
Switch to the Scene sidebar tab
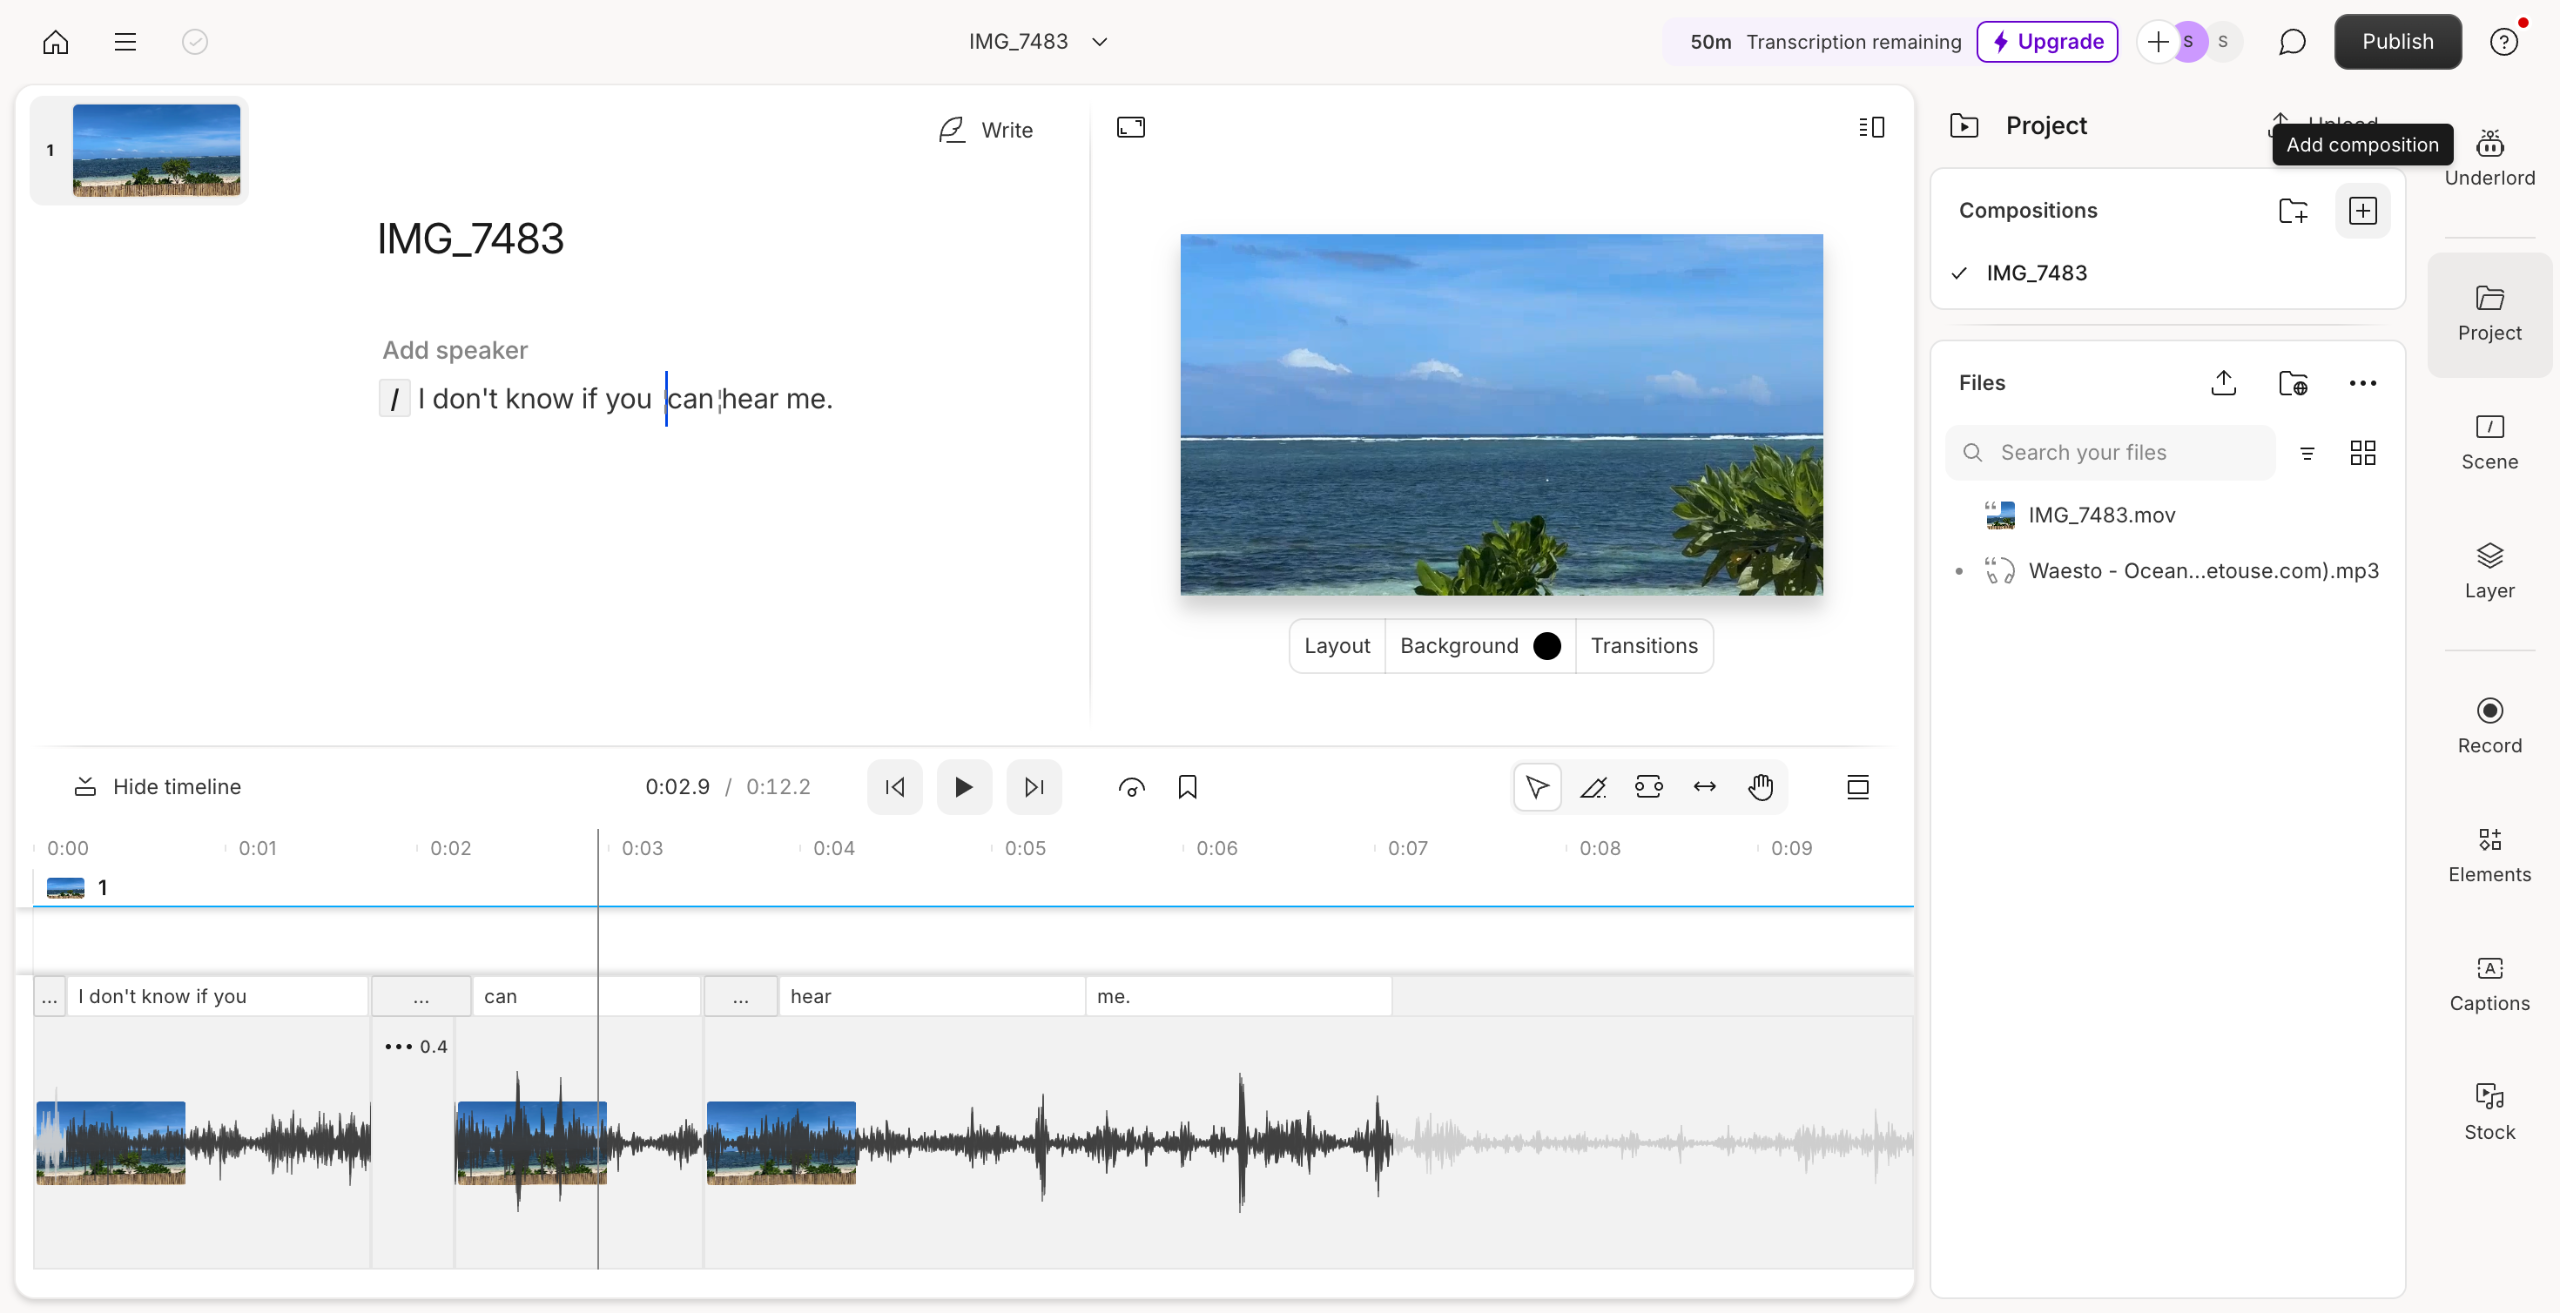tap(2489, 441)
